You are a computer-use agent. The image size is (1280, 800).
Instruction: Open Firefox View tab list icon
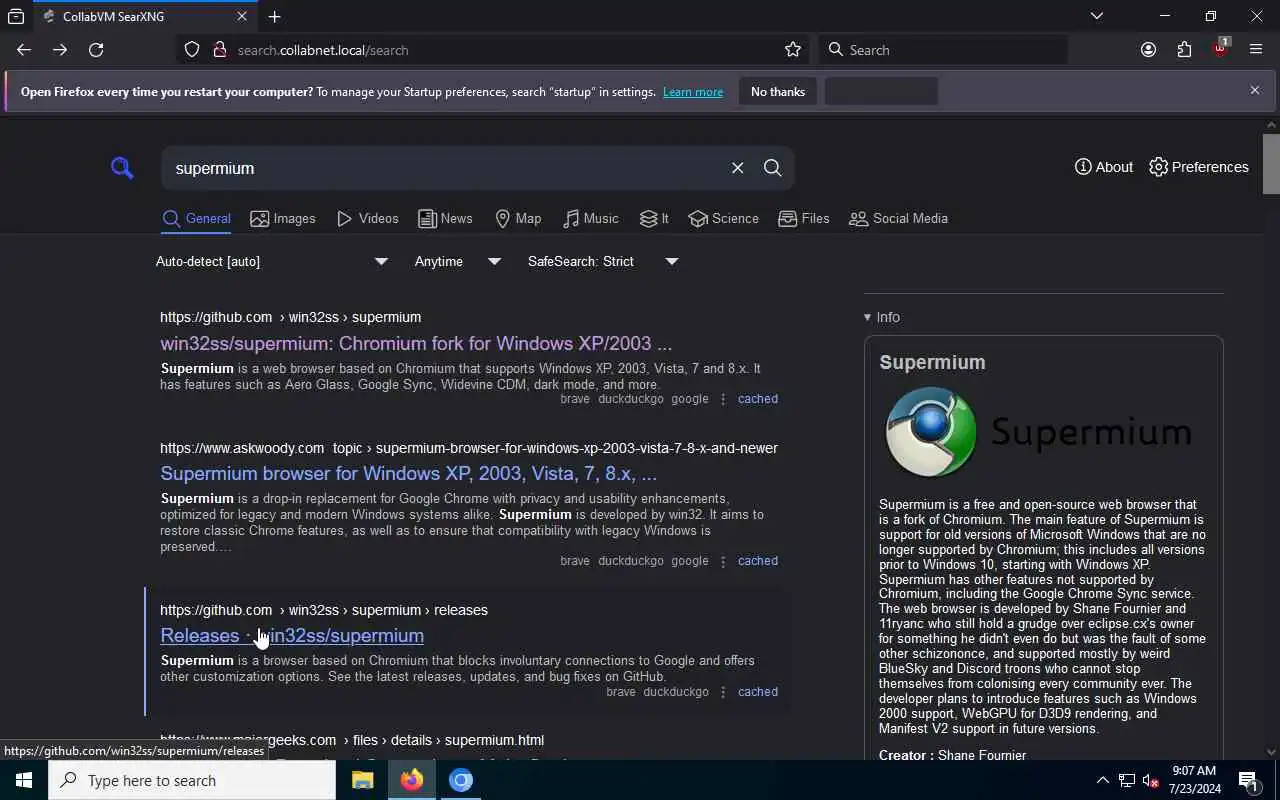pyautogui.click(x=16, y=16)
